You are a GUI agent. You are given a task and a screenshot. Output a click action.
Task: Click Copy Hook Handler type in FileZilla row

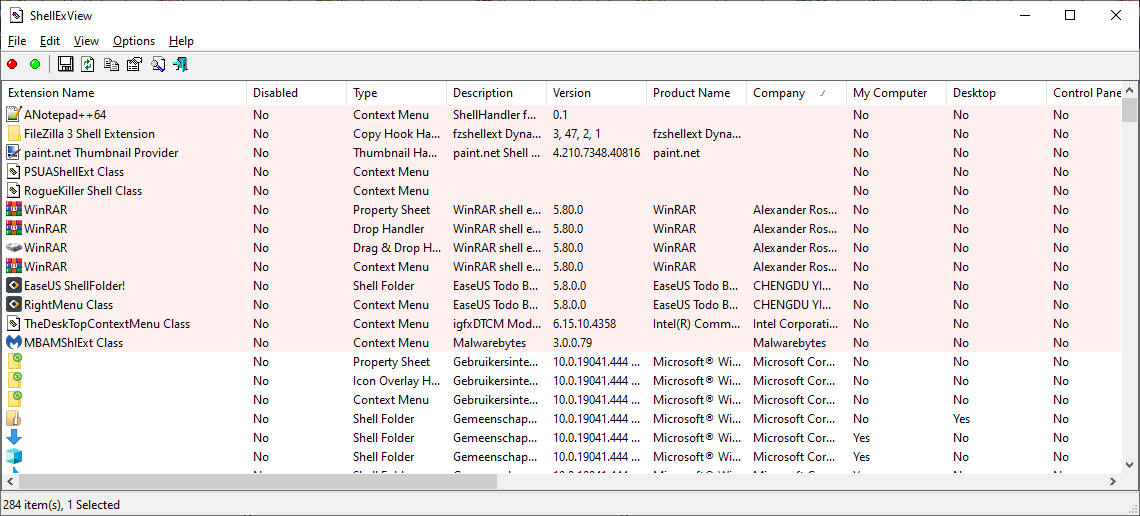pos(396,134)
